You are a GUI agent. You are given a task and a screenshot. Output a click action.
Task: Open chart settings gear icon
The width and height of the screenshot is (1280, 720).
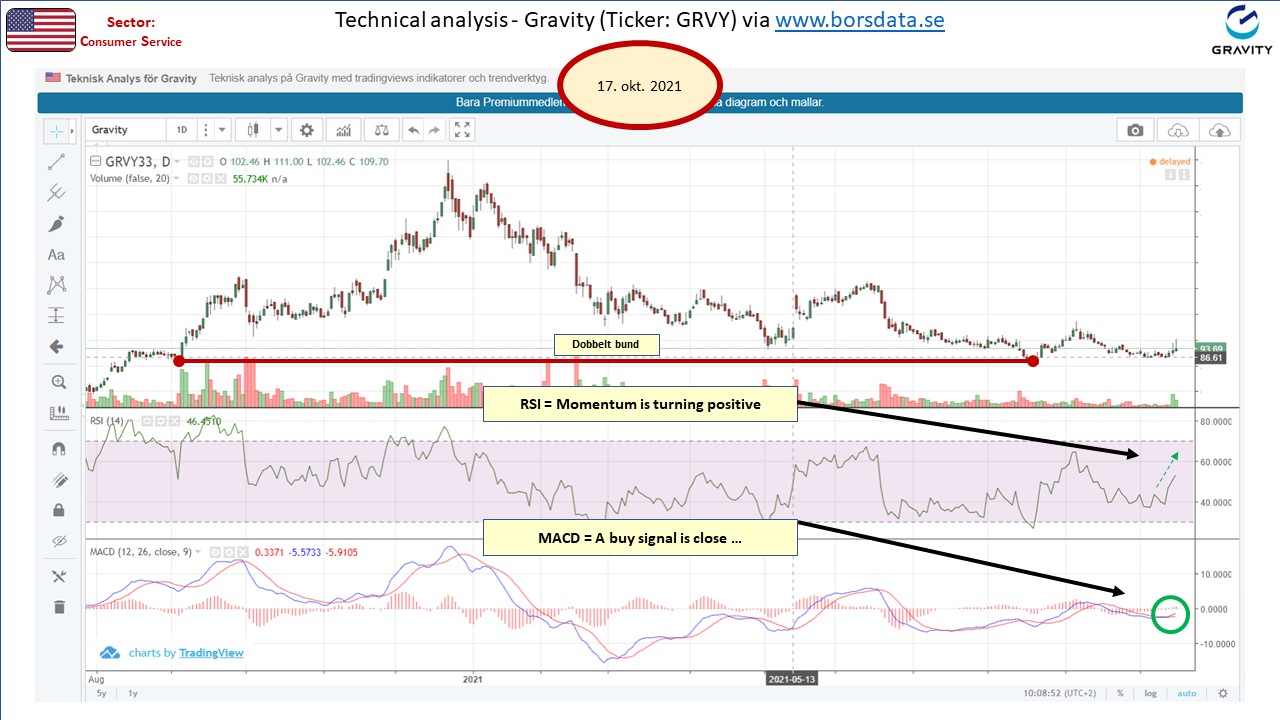coord(307,130)
